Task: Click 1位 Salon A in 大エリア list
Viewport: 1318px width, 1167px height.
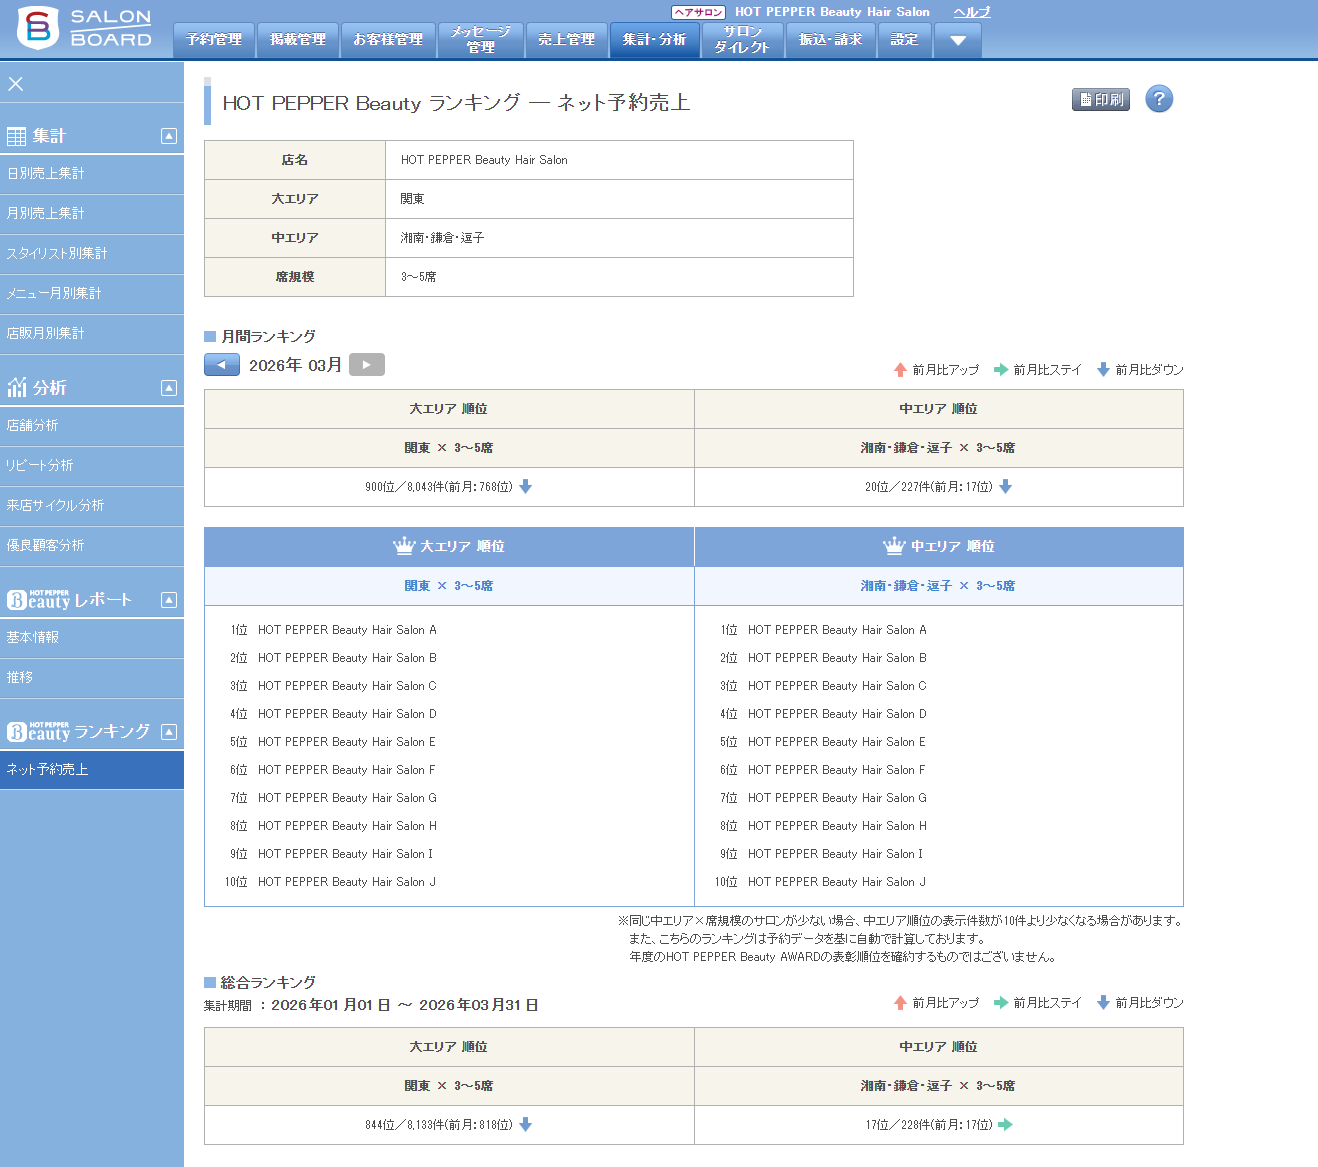Action: 333,630
